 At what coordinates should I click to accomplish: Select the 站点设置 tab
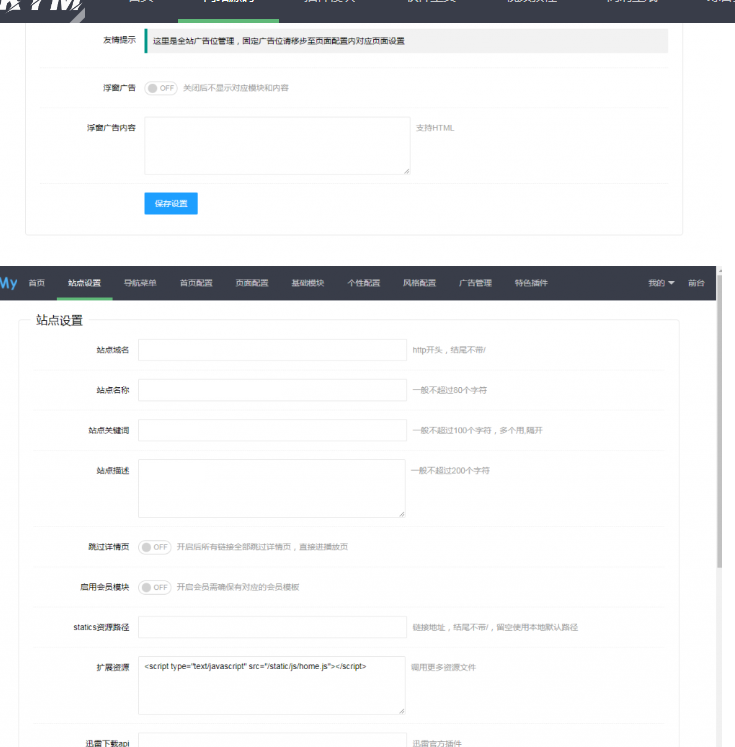click(x=84, y=283)
